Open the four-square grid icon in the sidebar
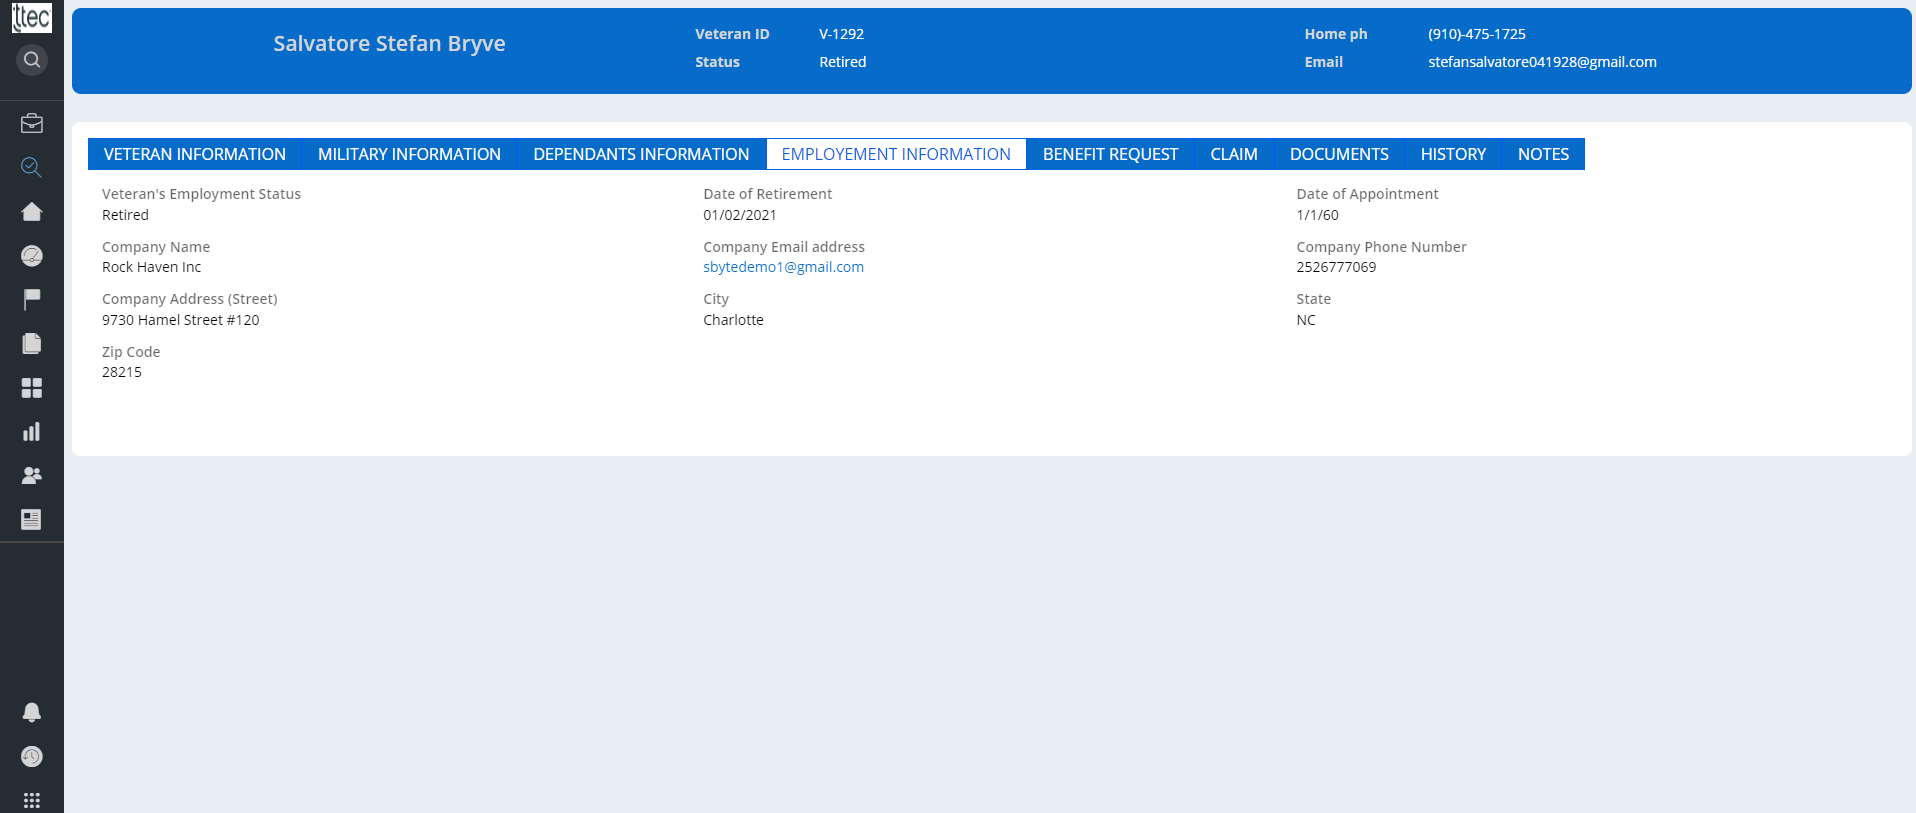The height and width of the screenshot is (813, 1916). pos(32,388)
